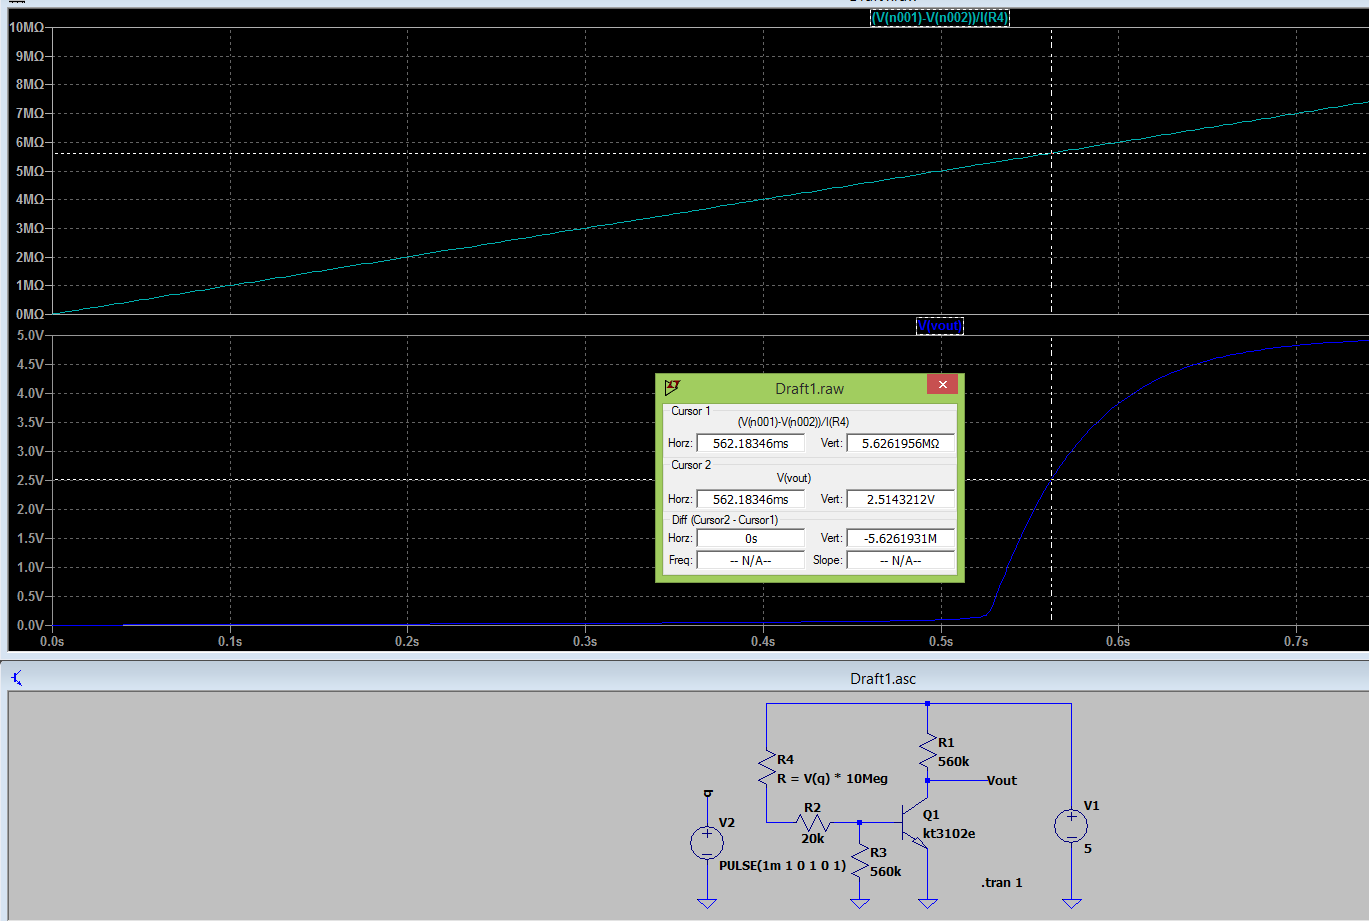Click the '20k' value under R2
The width and height of the screenshot is (1369, 921).
[x=812, y=839]
